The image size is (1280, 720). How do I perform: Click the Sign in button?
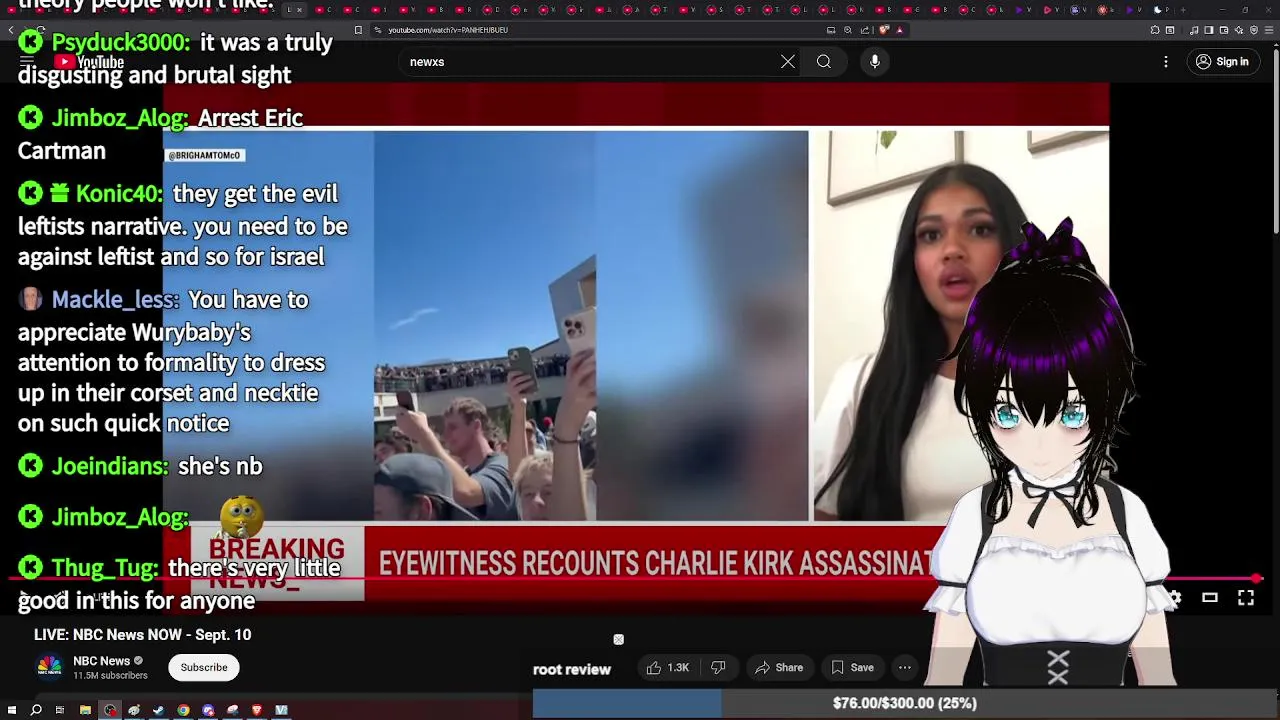[1222, 62]
